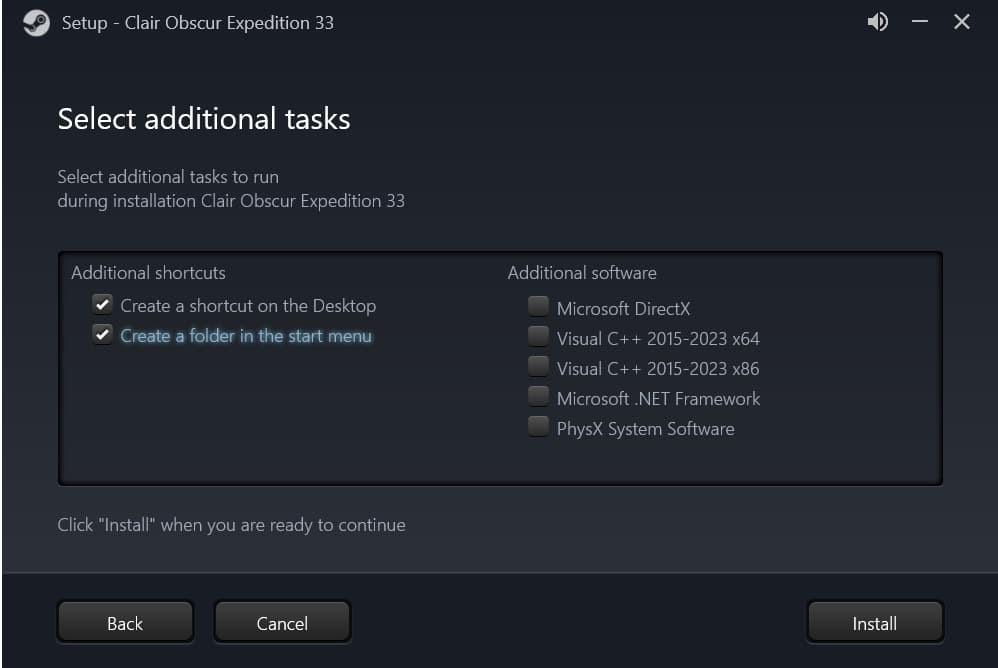Viewport: 998px width, 668px height.
Task: Click the Microsoft DirectX label text
Action: [x=623, y=309]
